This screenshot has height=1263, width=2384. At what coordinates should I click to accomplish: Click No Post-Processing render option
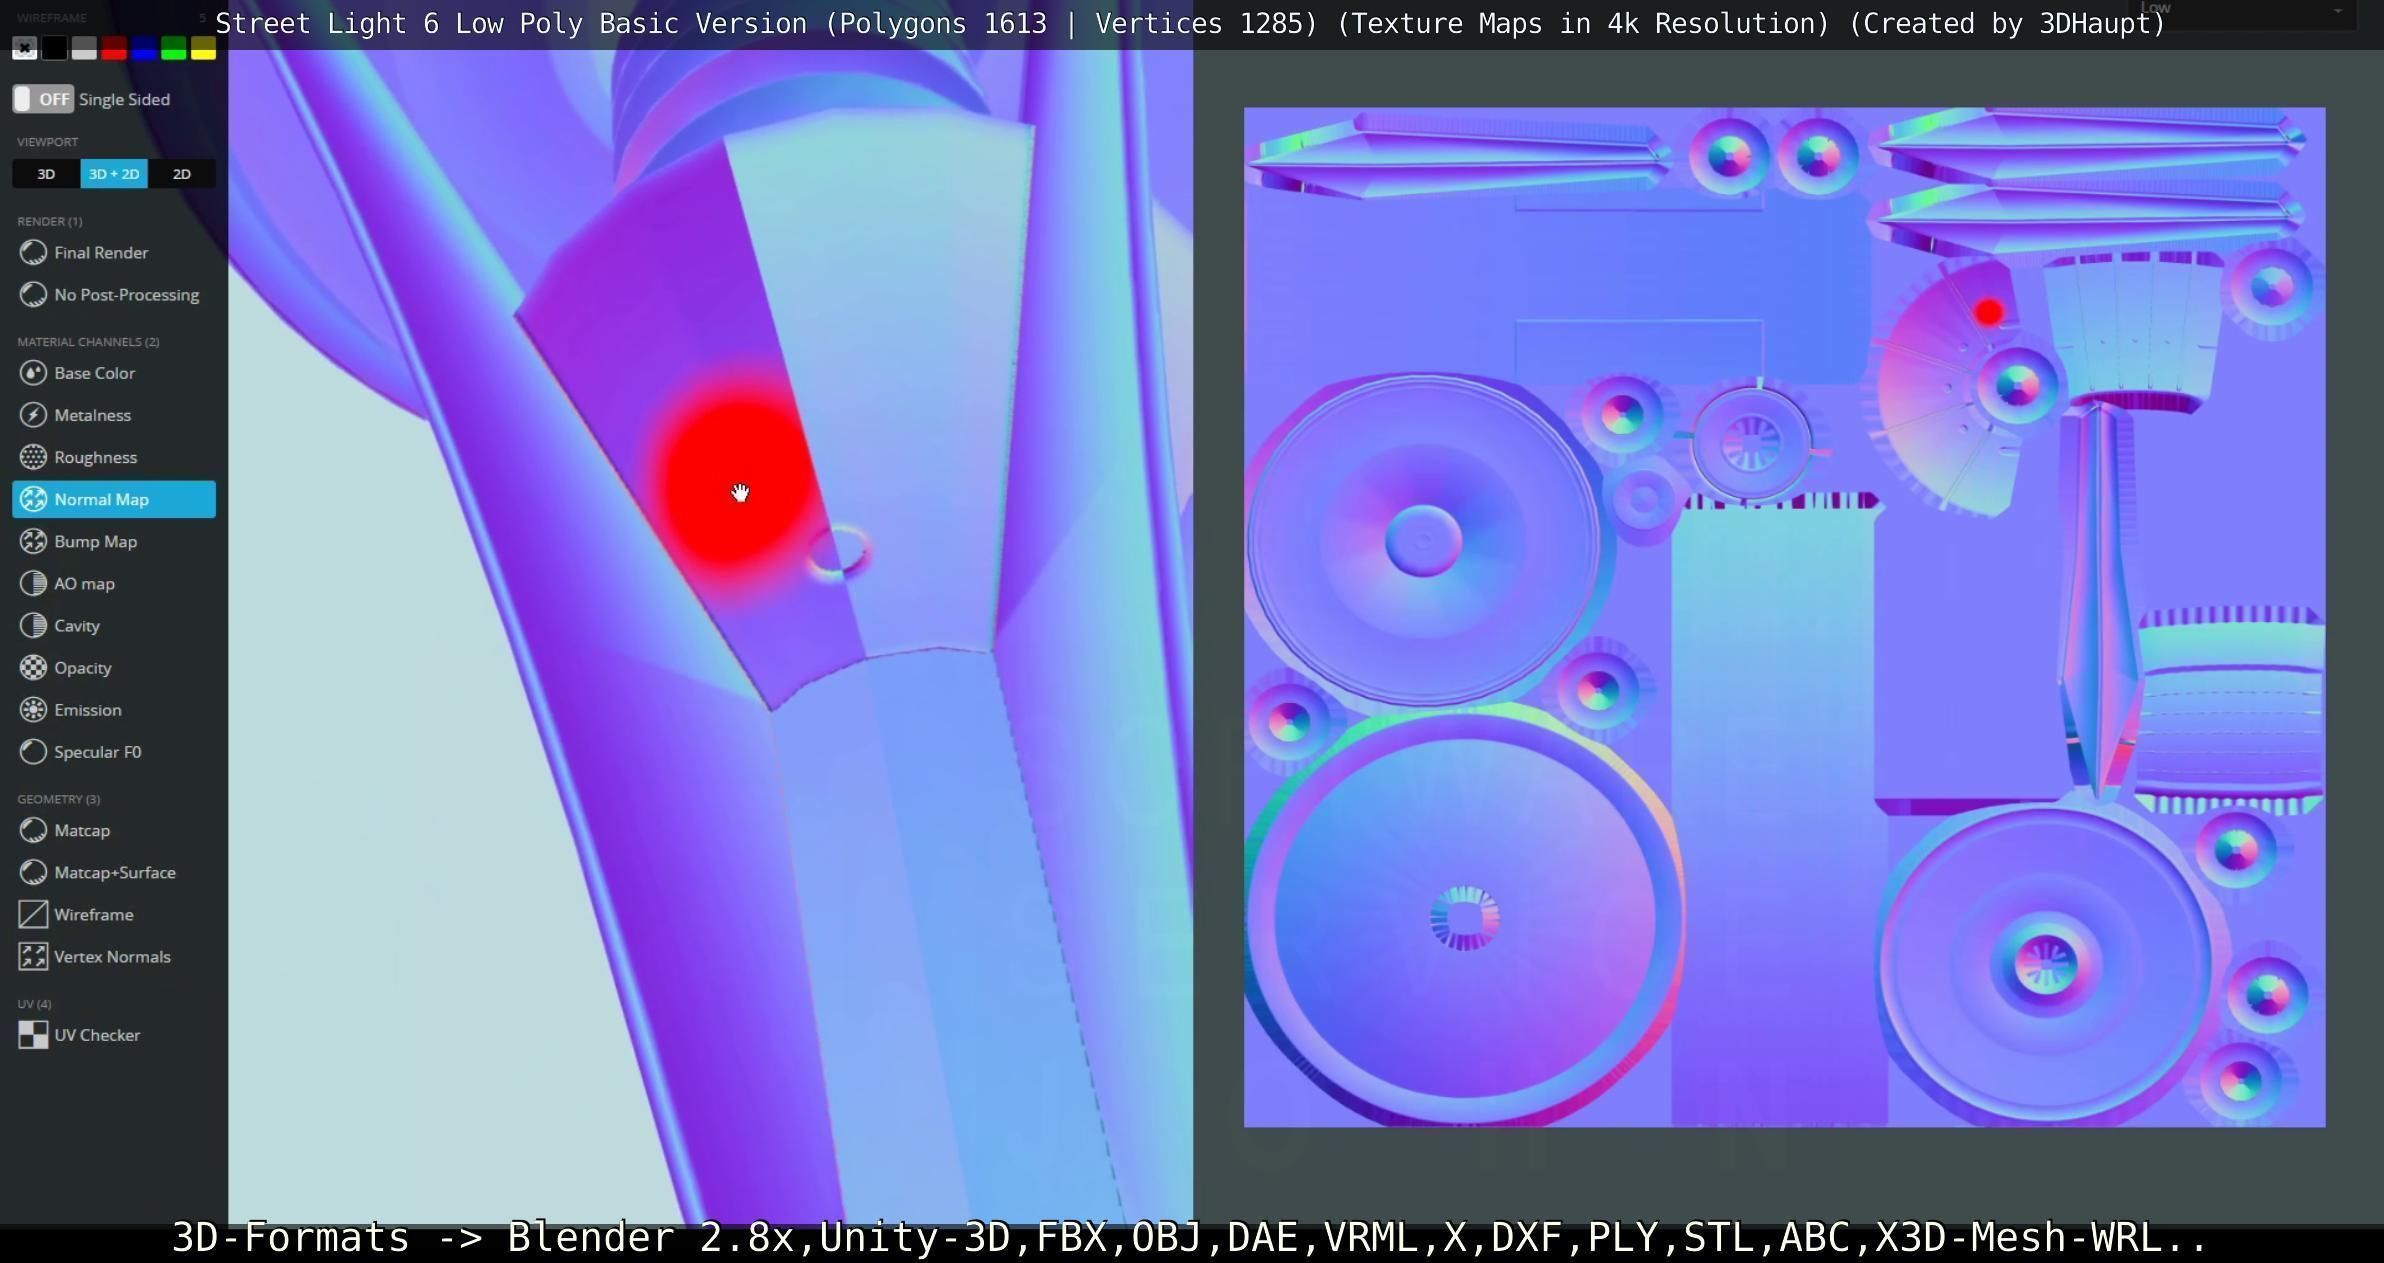point(126,295)
